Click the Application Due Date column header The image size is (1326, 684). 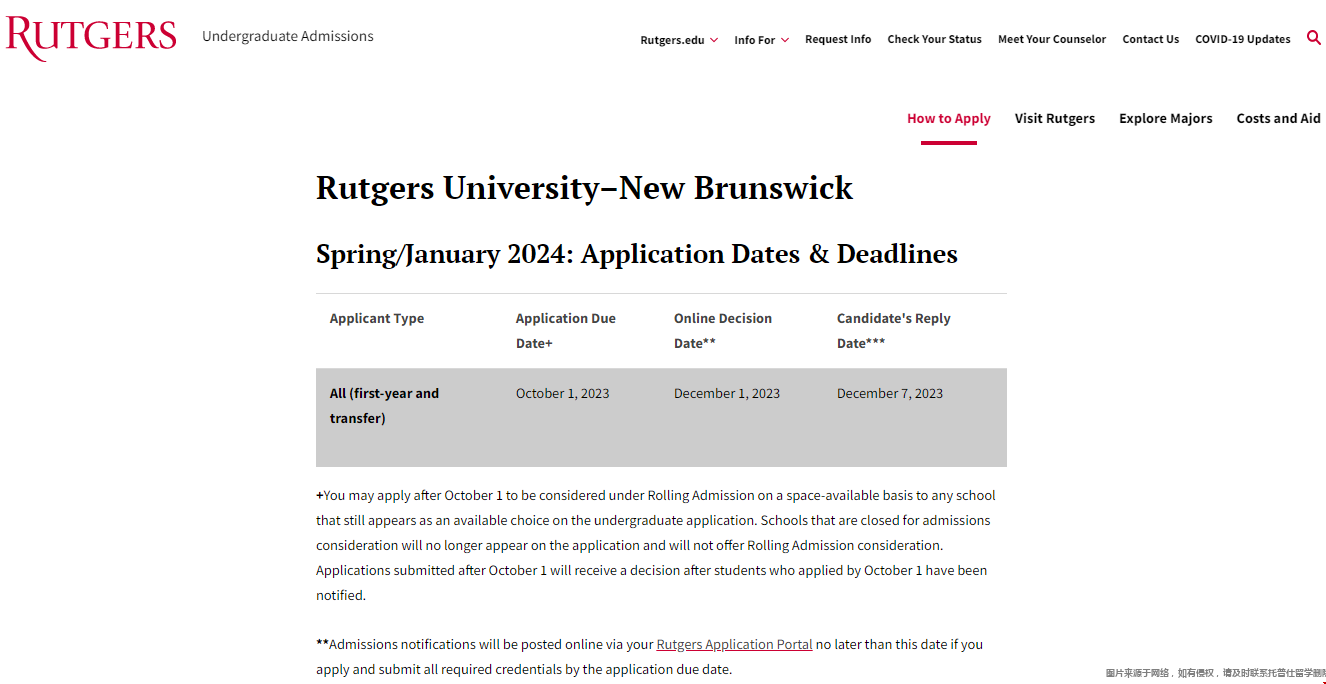(565, 330)
